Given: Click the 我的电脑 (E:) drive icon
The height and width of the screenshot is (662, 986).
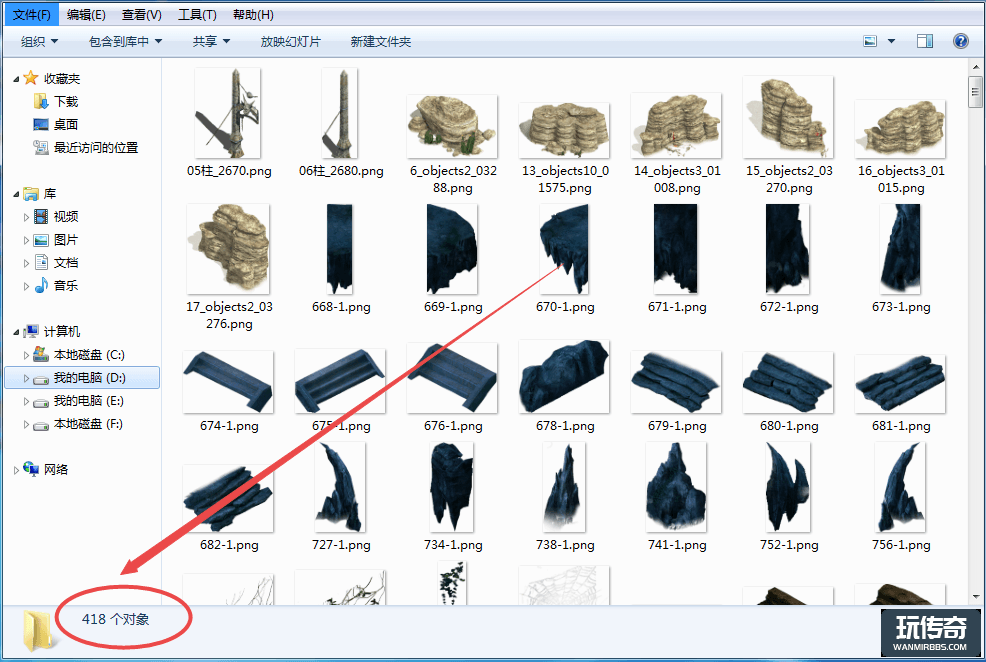Looking at the screenshot, I should 41,402.
